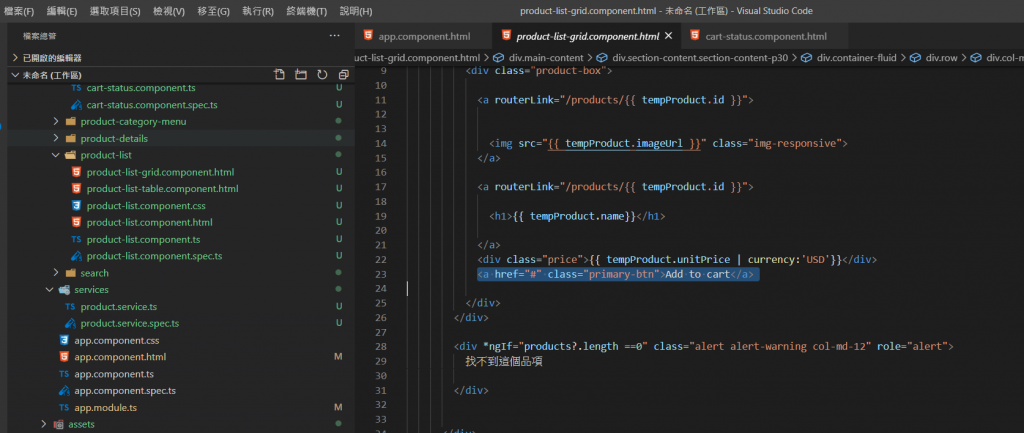1024x433 pixels.
Task: Click div.main-content in the breadcrumb
Action: (x=544, y=57)
